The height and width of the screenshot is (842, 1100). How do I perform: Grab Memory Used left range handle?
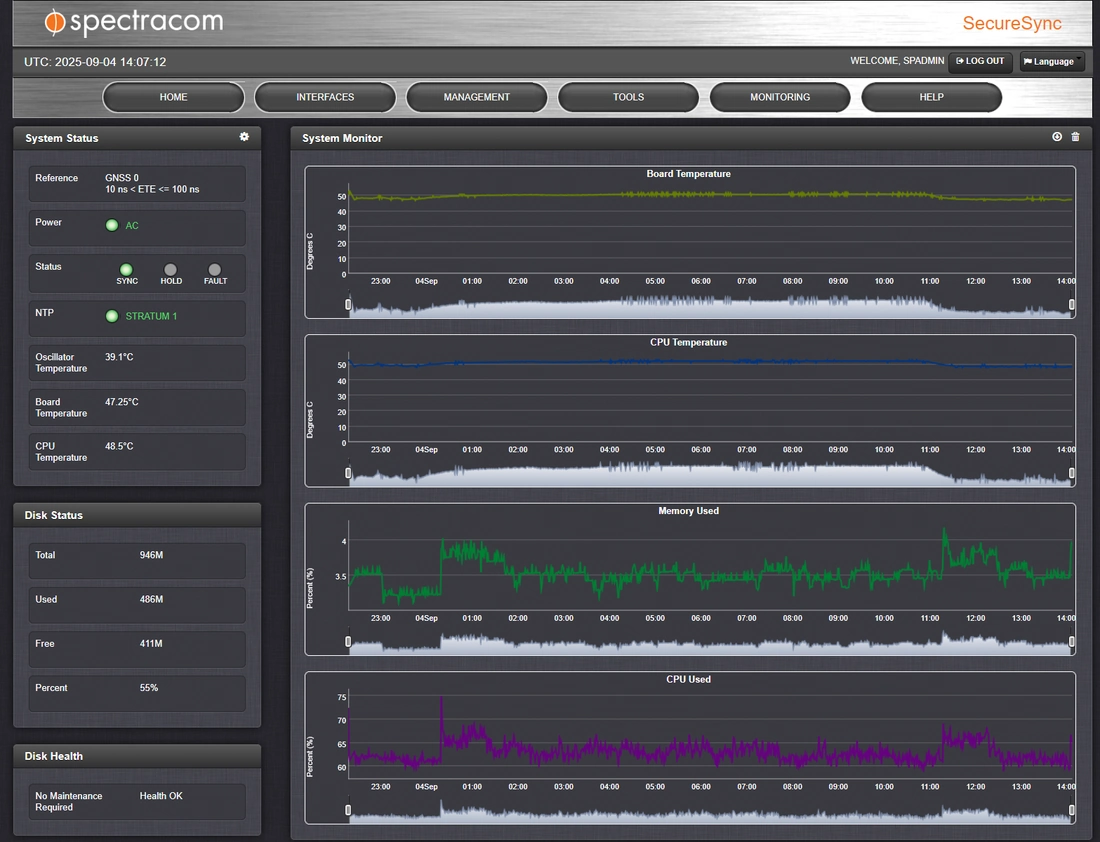348,641
